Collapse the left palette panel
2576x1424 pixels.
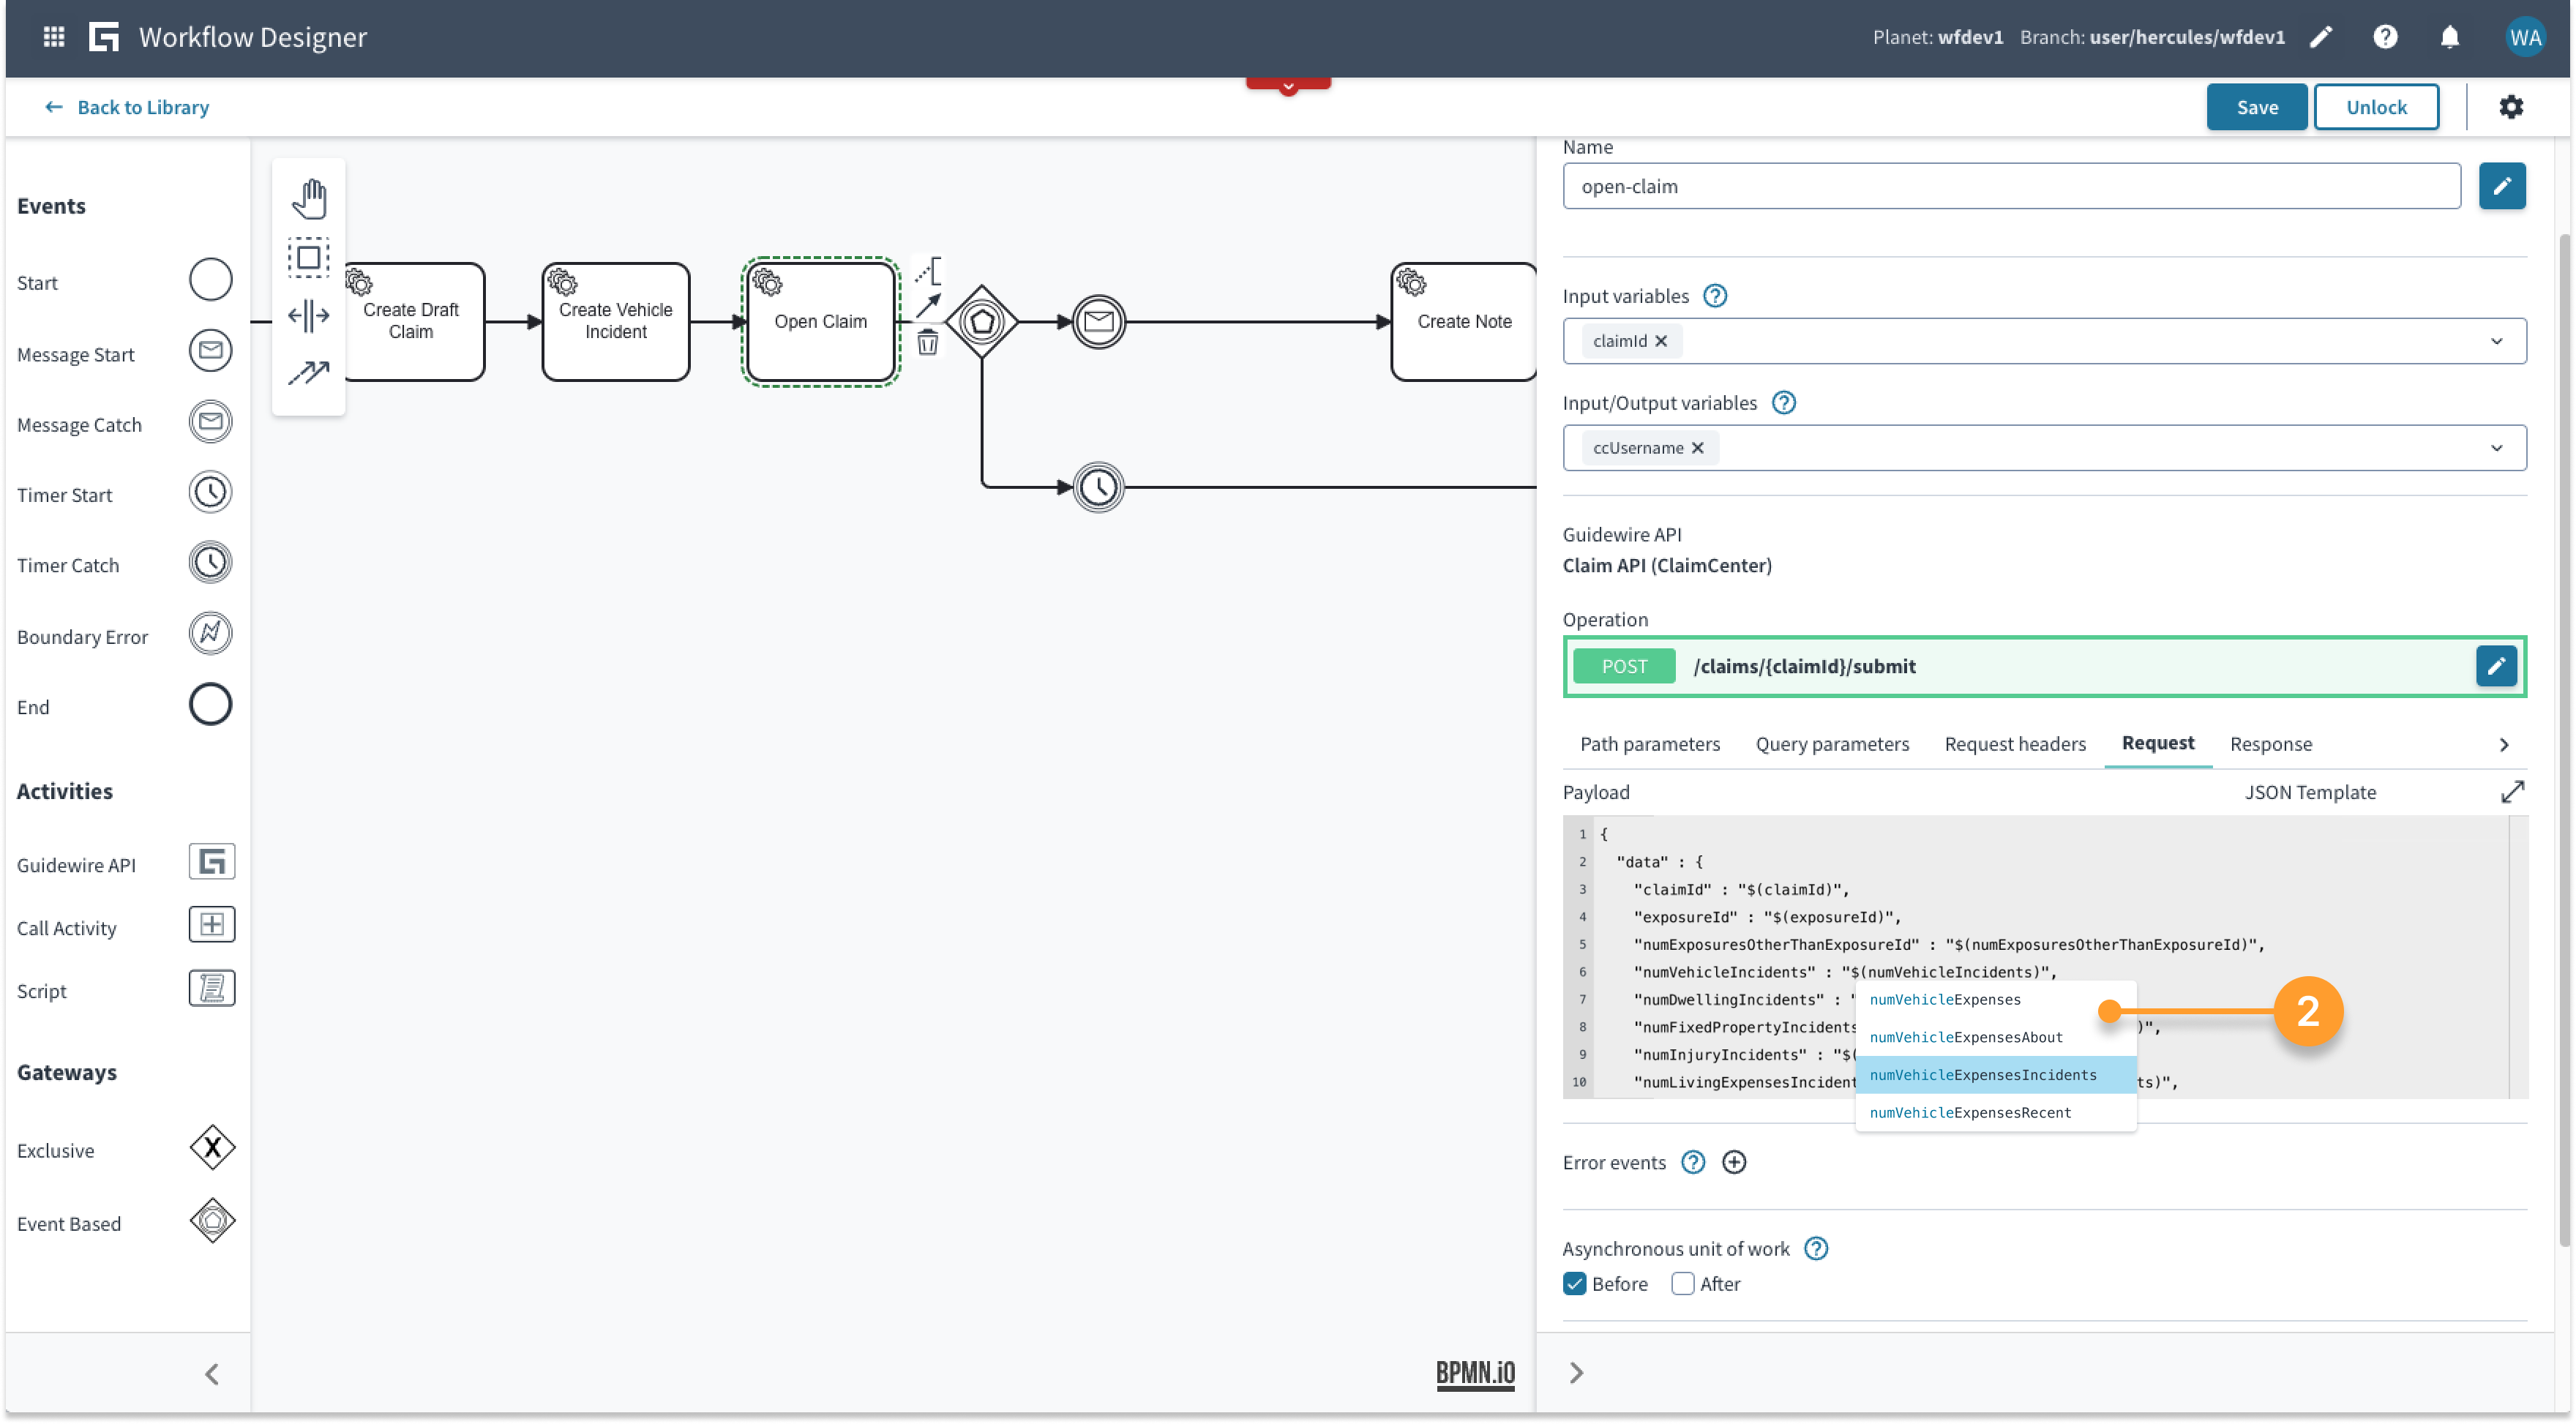212,1374
